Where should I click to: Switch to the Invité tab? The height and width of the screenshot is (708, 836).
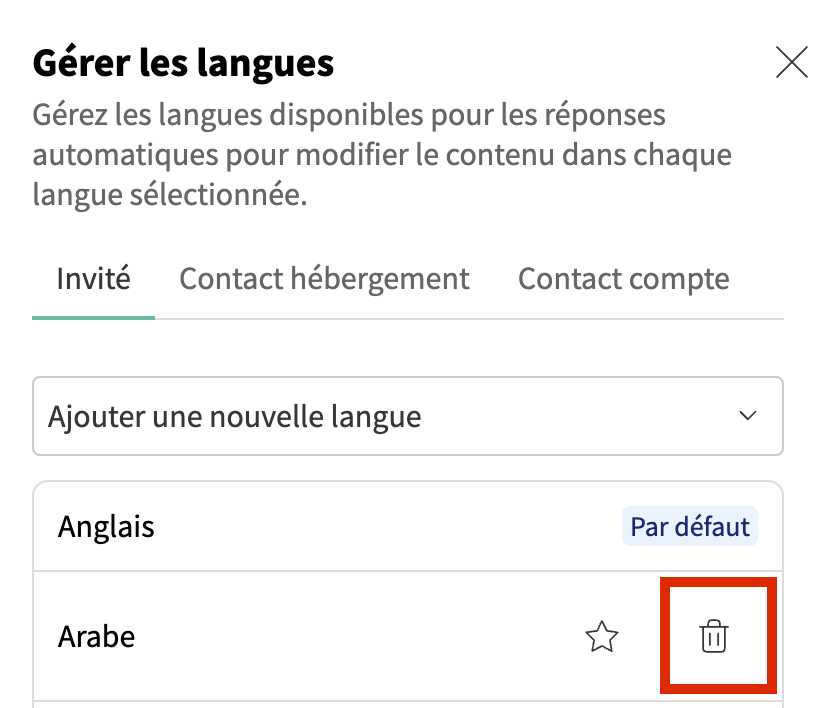(x=94, y=278)
